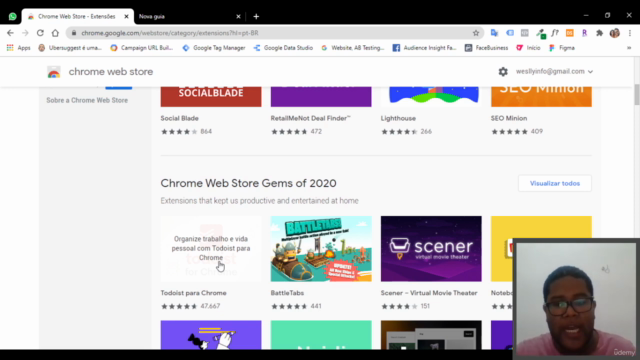Open the Google Translate extension icon
This screenshot has width=640, height=360.
494,33
